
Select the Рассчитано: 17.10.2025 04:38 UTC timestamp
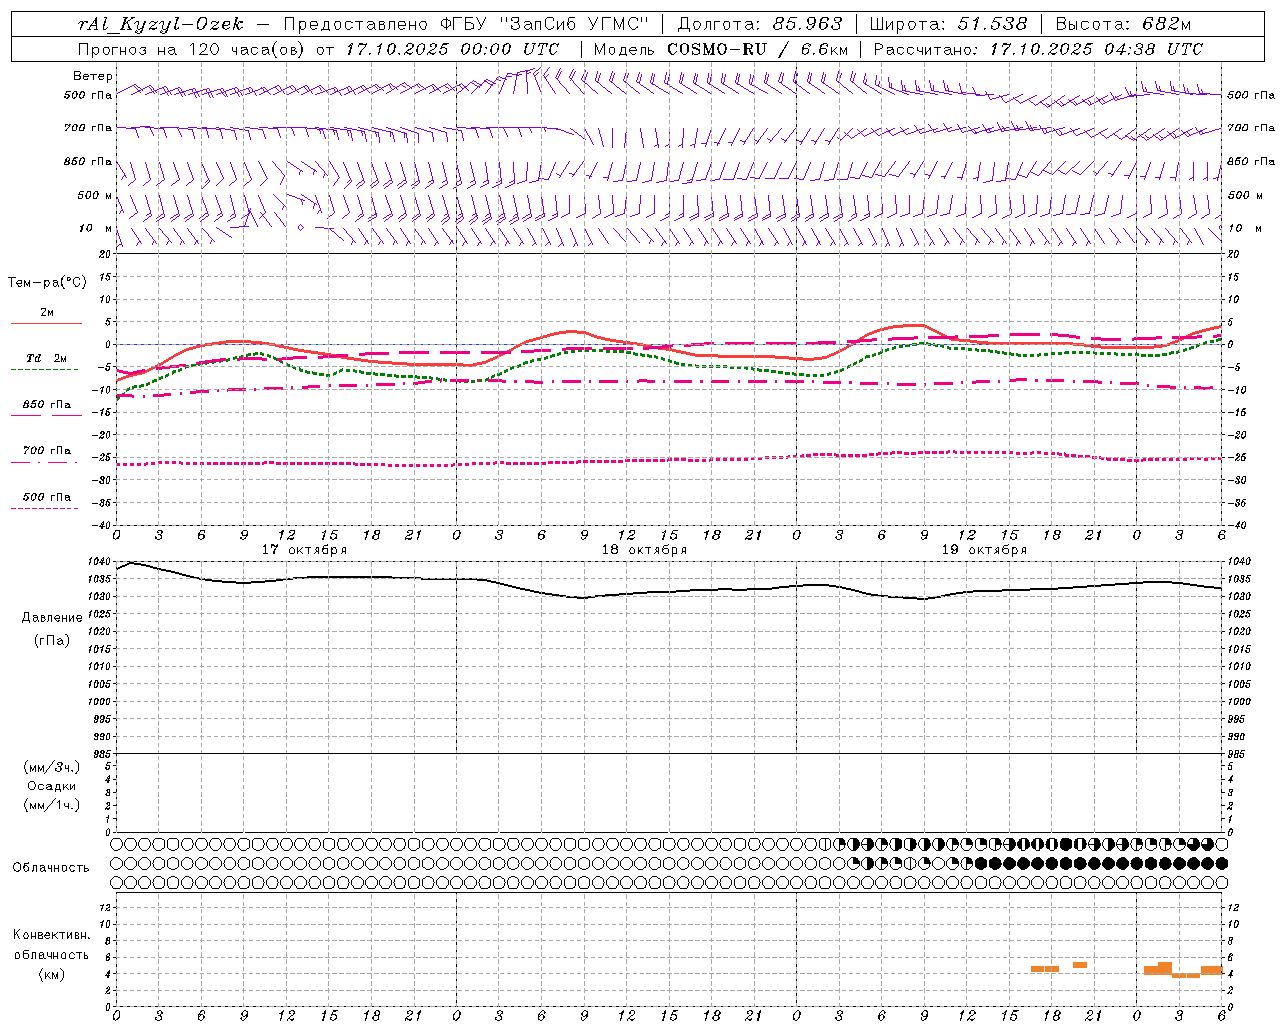1038,49
